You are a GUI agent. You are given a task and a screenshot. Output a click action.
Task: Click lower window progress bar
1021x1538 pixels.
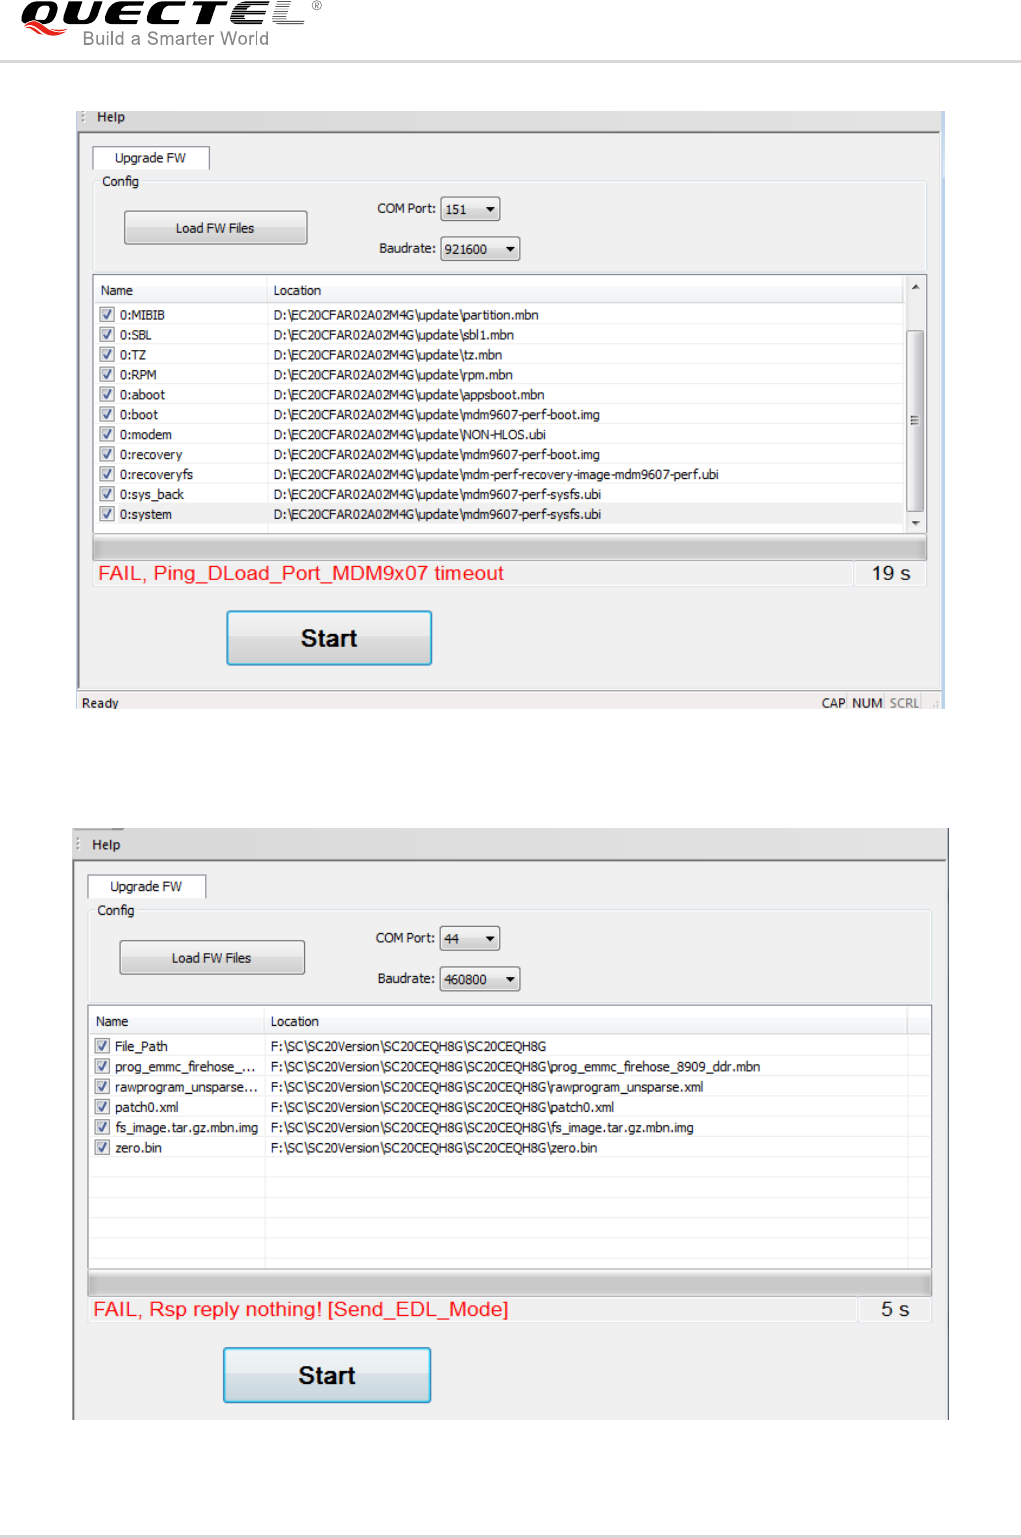click(510, 1284)
